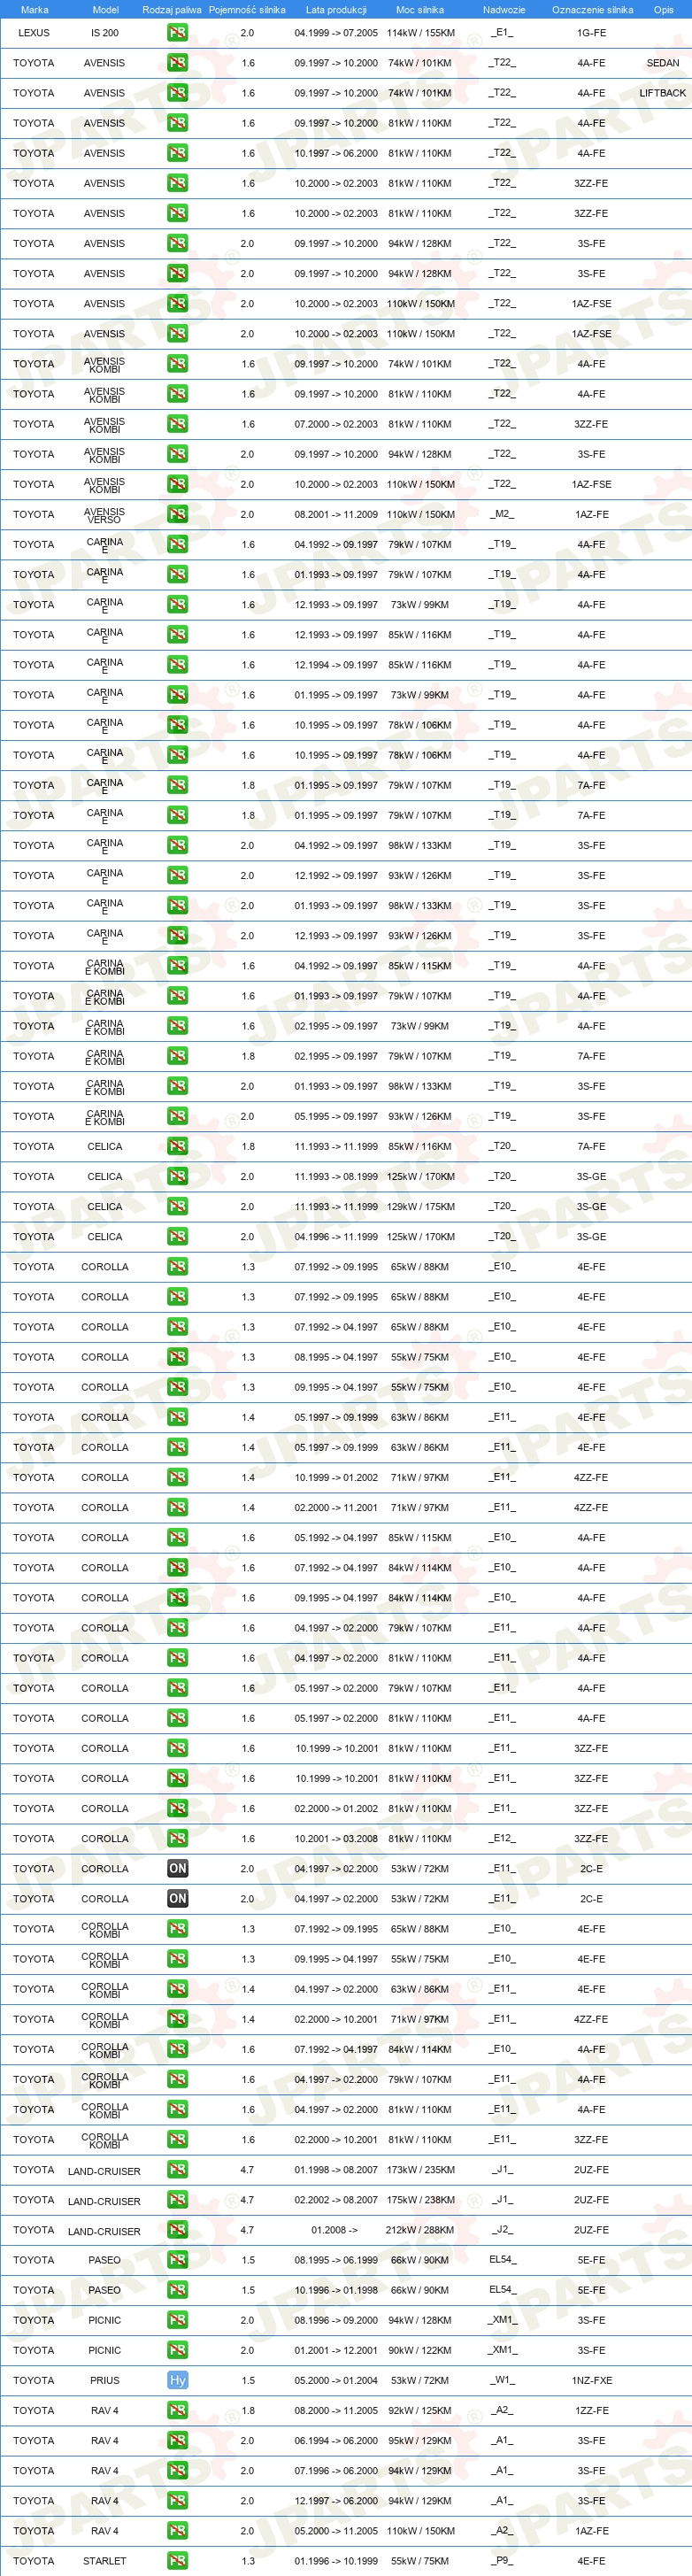Click the fuel icon in the CARINA E KOMBI 7A-FE row
Viewport: 692px width, 2576px height.
177,1056
